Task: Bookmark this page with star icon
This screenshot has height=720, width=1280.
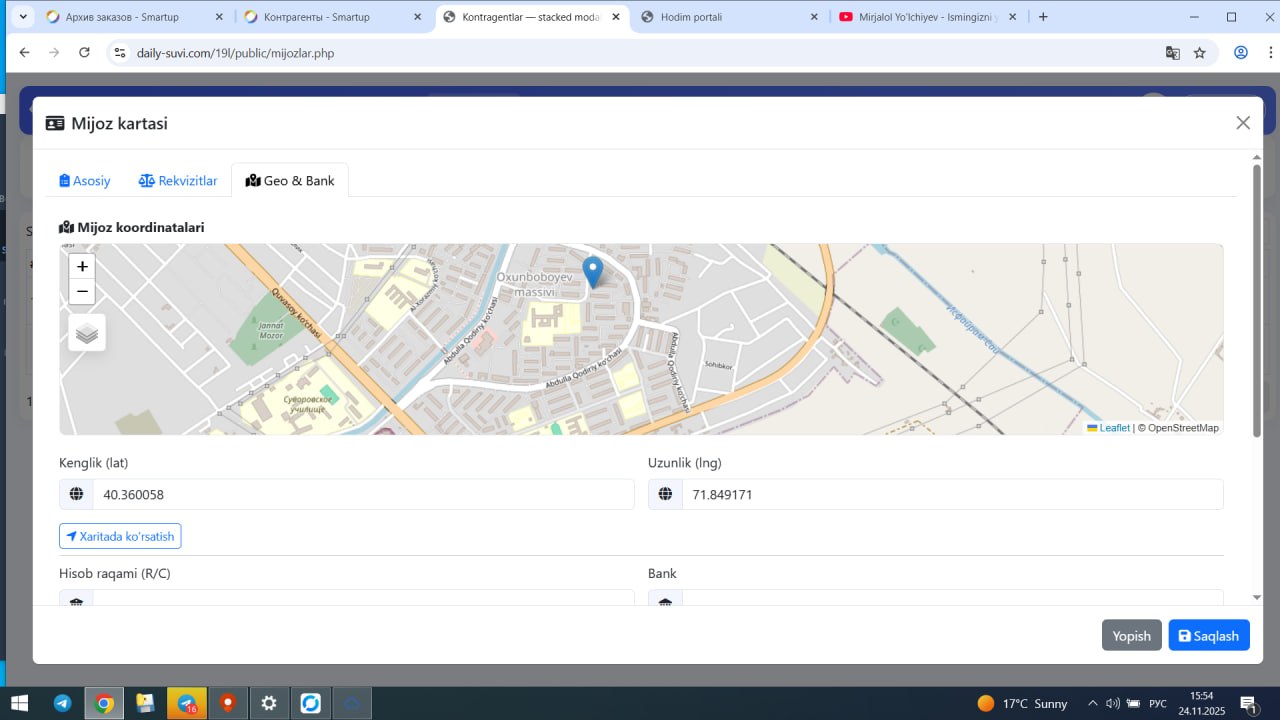Action: pyautogui.click(x=1200, y=53)
